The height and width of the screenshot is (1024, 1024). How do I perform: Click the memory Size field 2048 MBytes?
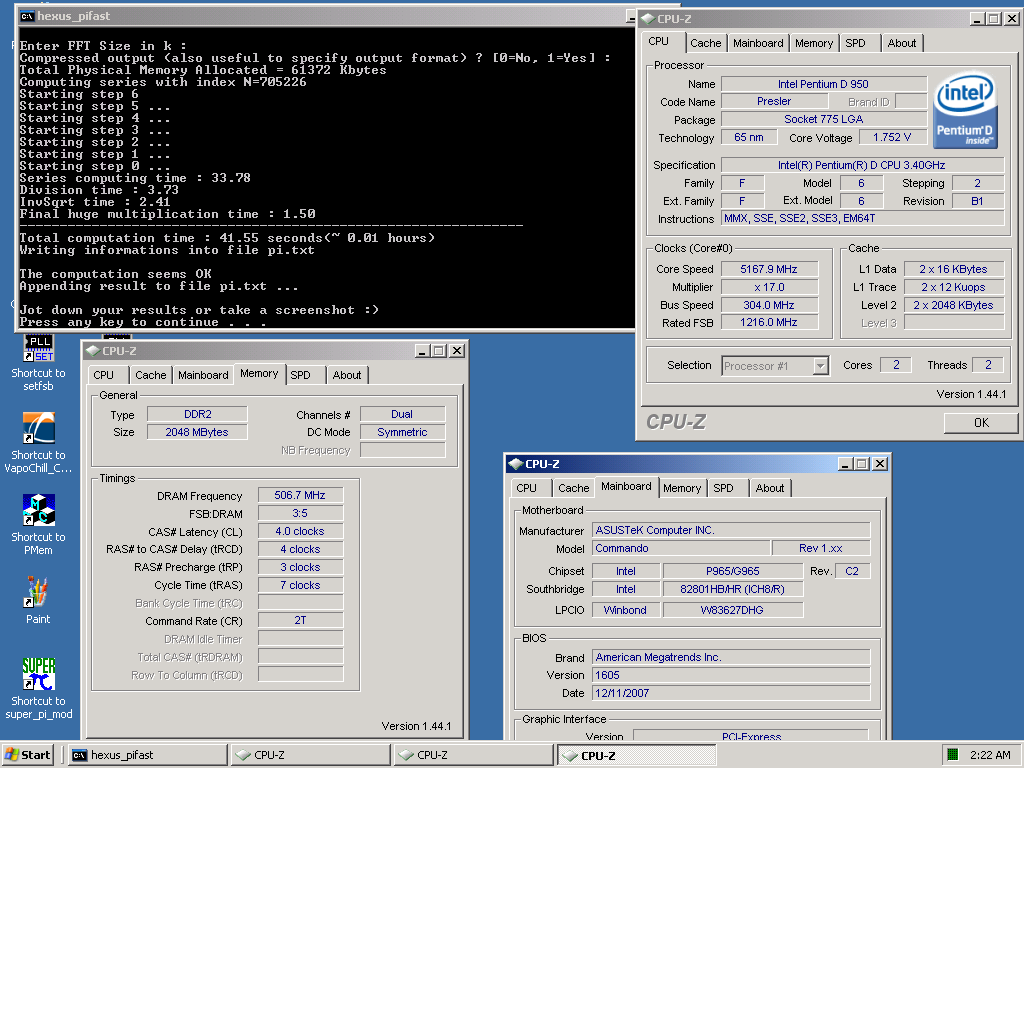[197, 432]
